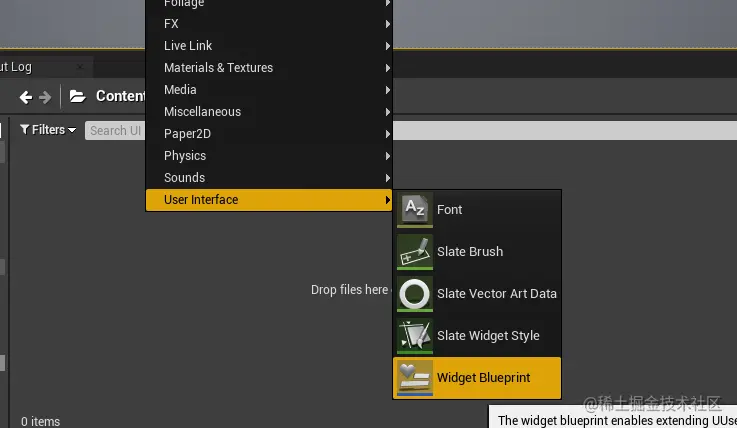The width and height of the screenshot is (737, 428).
Task: Open the Filters dropdown
Action: click(x=48, y=130)
